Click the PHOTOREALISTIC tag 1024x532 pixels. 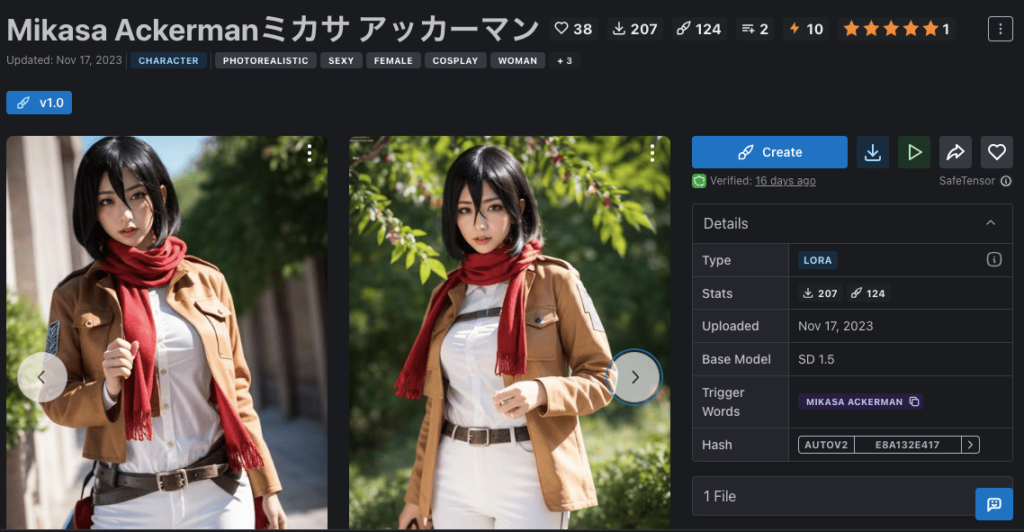[x=265, y=61]
